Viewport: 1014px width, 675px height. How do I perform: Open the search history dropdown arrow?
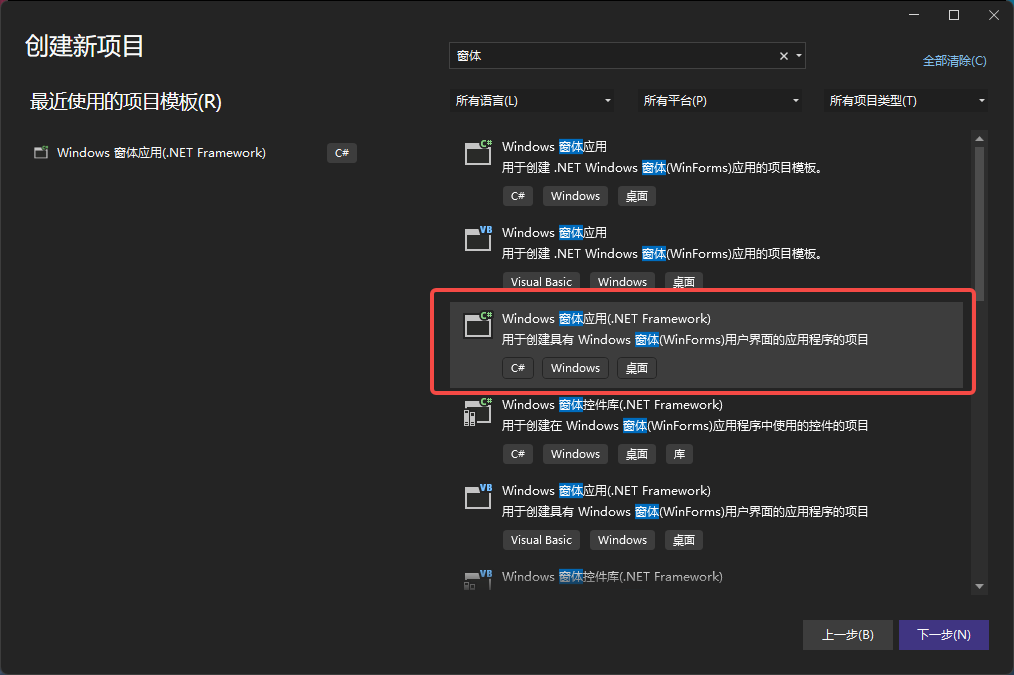[799, 56]
